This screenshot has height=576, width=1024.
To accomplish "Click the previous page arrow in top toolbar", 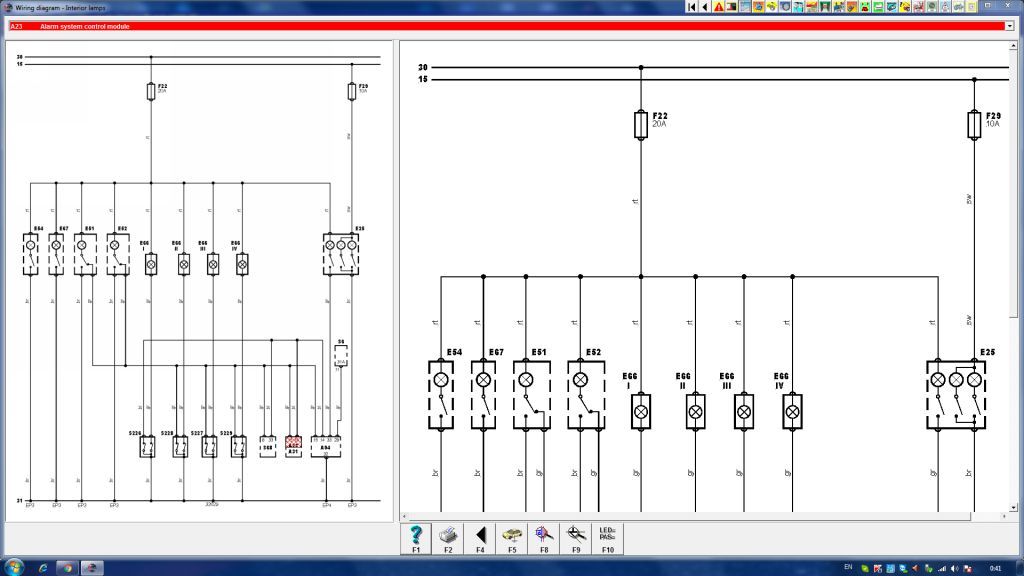I will [x=705, y=7].
